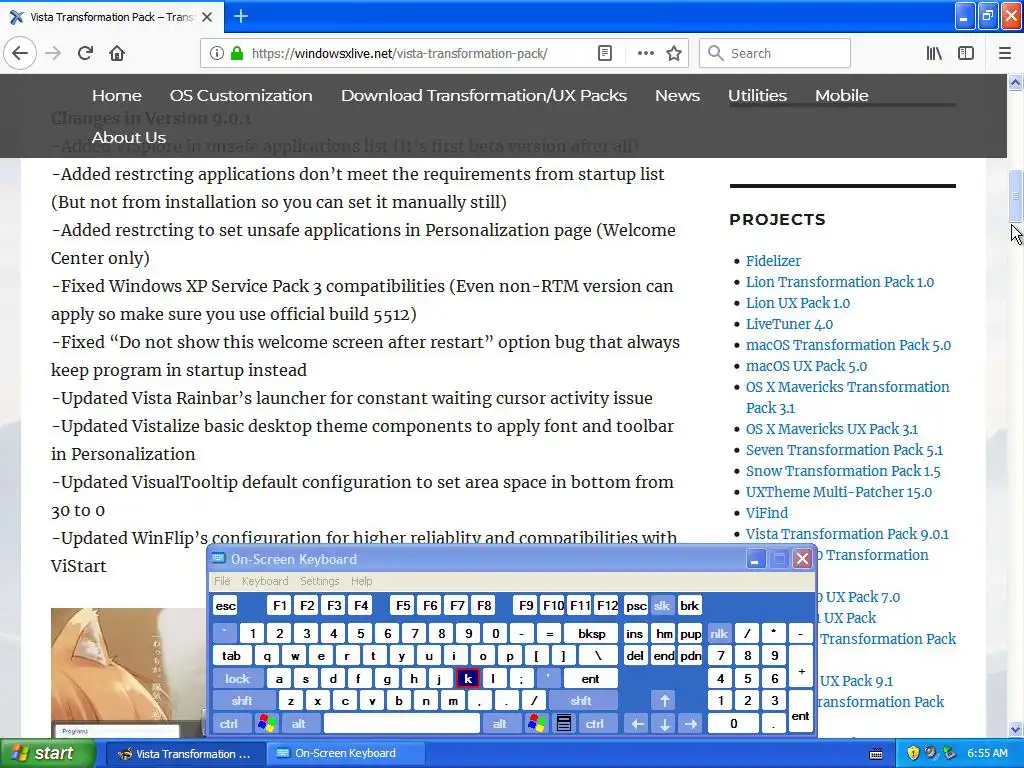Switch to Vista Transformation taskbar button
Image resolution: width=1024 pixels, height=768 pixels.
coord(185,754)
